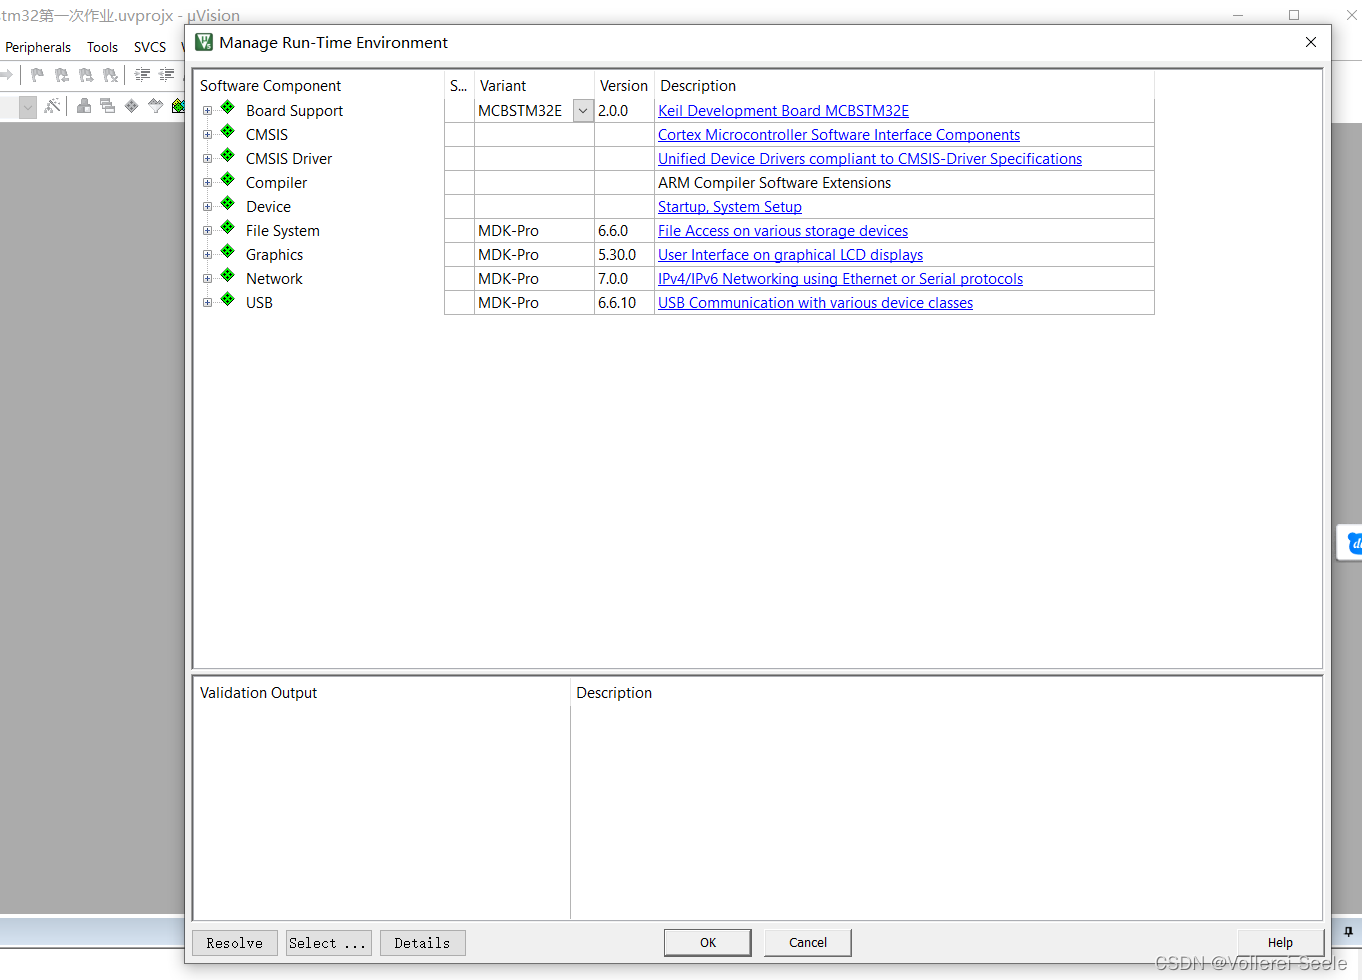
Task: Expand the File System tree node
Action: coord(208,231)
